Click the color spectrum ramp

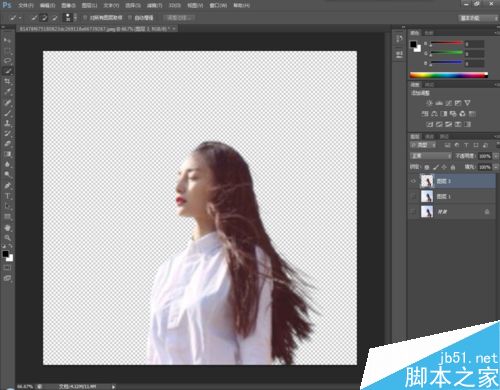click(449, 75)
